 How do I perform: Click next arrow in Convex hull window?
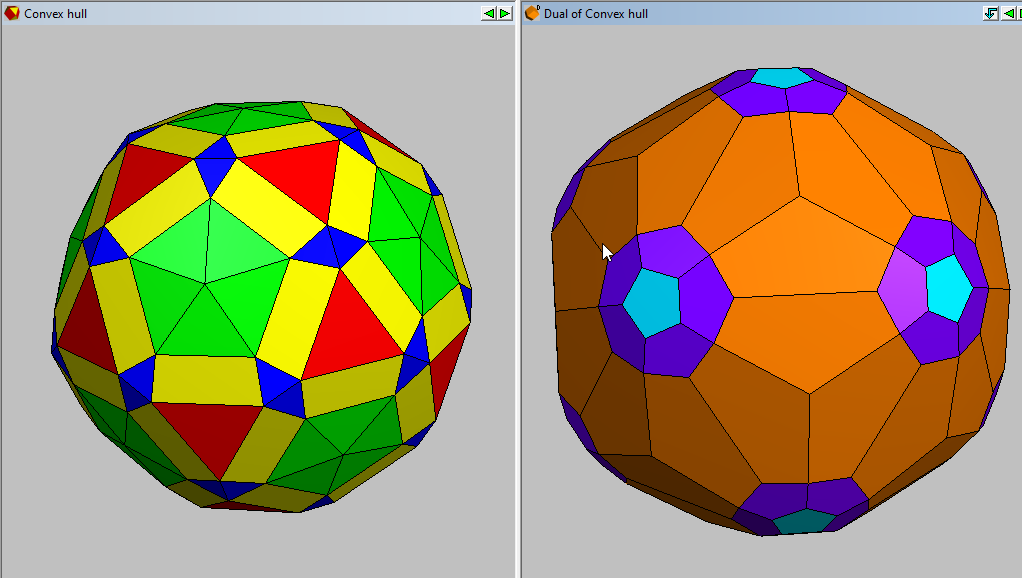click(506, 13)
